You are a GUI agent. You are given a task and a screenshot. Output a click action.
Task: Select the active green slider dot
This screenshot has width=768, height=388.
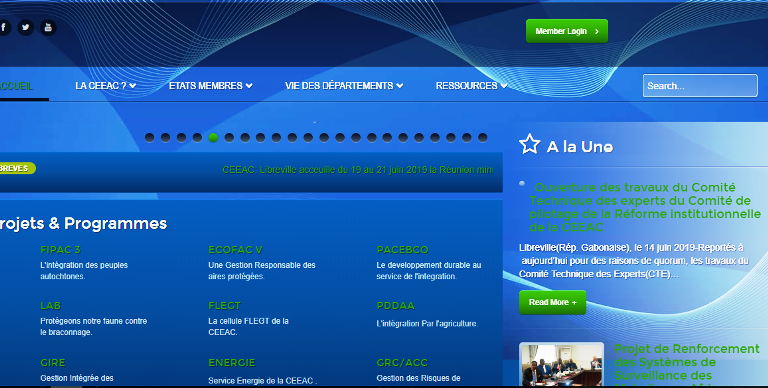click(x=213, y=138)
